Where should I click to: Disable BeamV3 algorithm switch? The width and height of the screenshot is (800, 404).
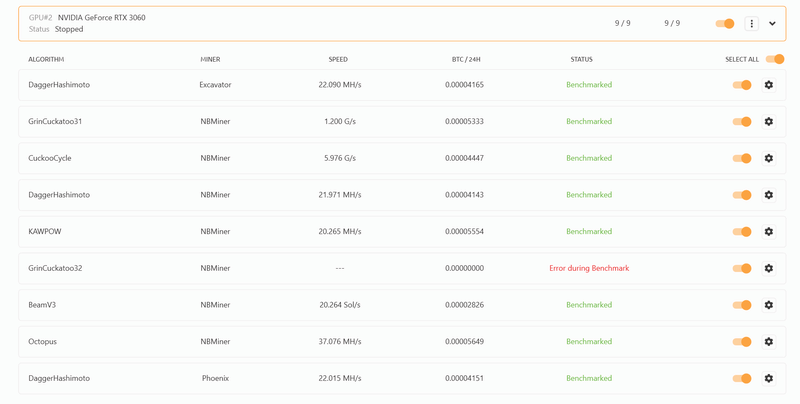(x=742, y=305)
